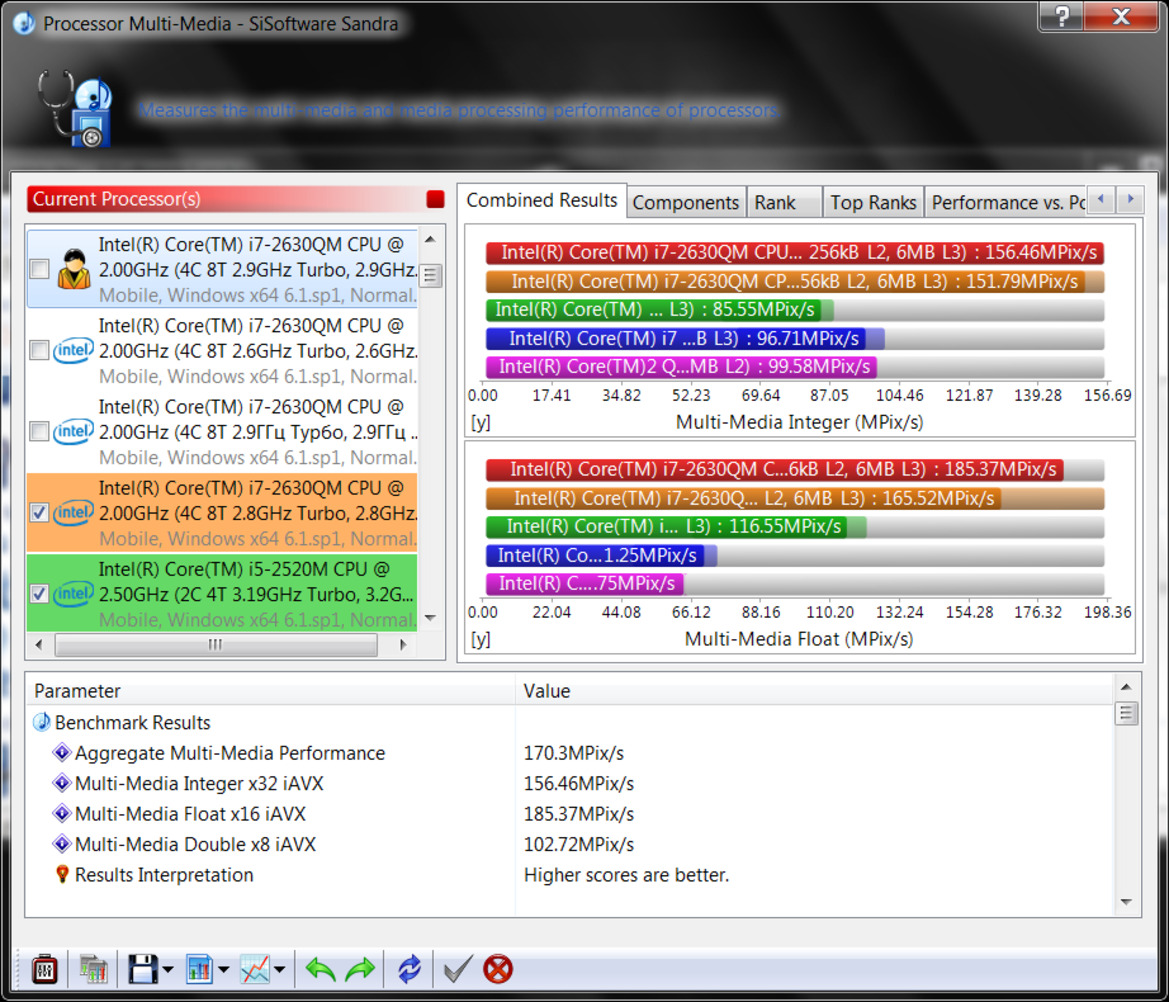
Task: Check the i7-2630QM 2.9ГГц Турбо checkbox
Action: pyautogui.click(x=40, y=431)
